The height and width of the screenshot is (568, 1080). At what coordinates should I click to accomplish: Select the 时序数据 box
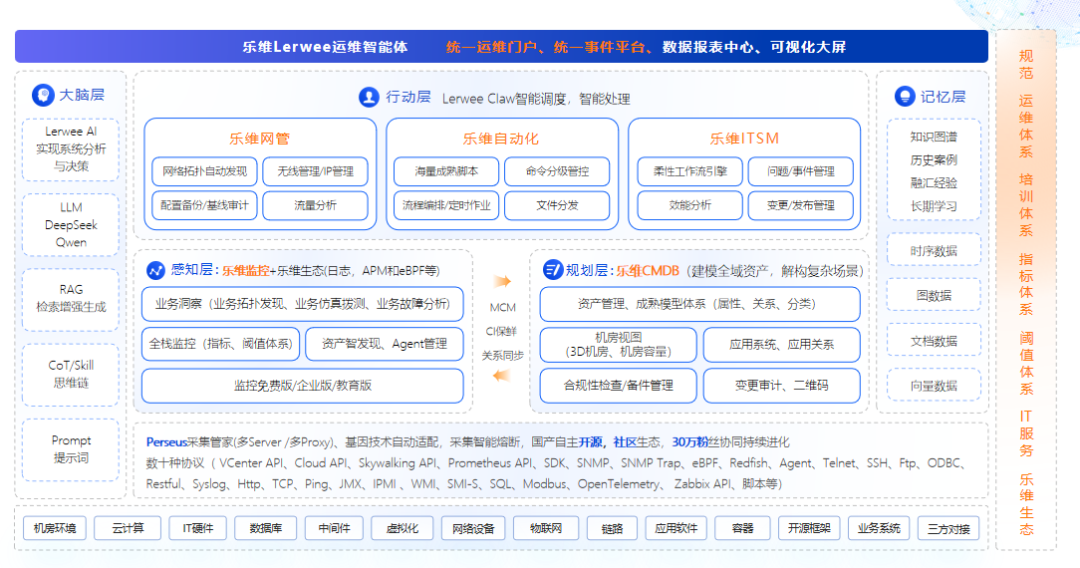tap(933, 251)
